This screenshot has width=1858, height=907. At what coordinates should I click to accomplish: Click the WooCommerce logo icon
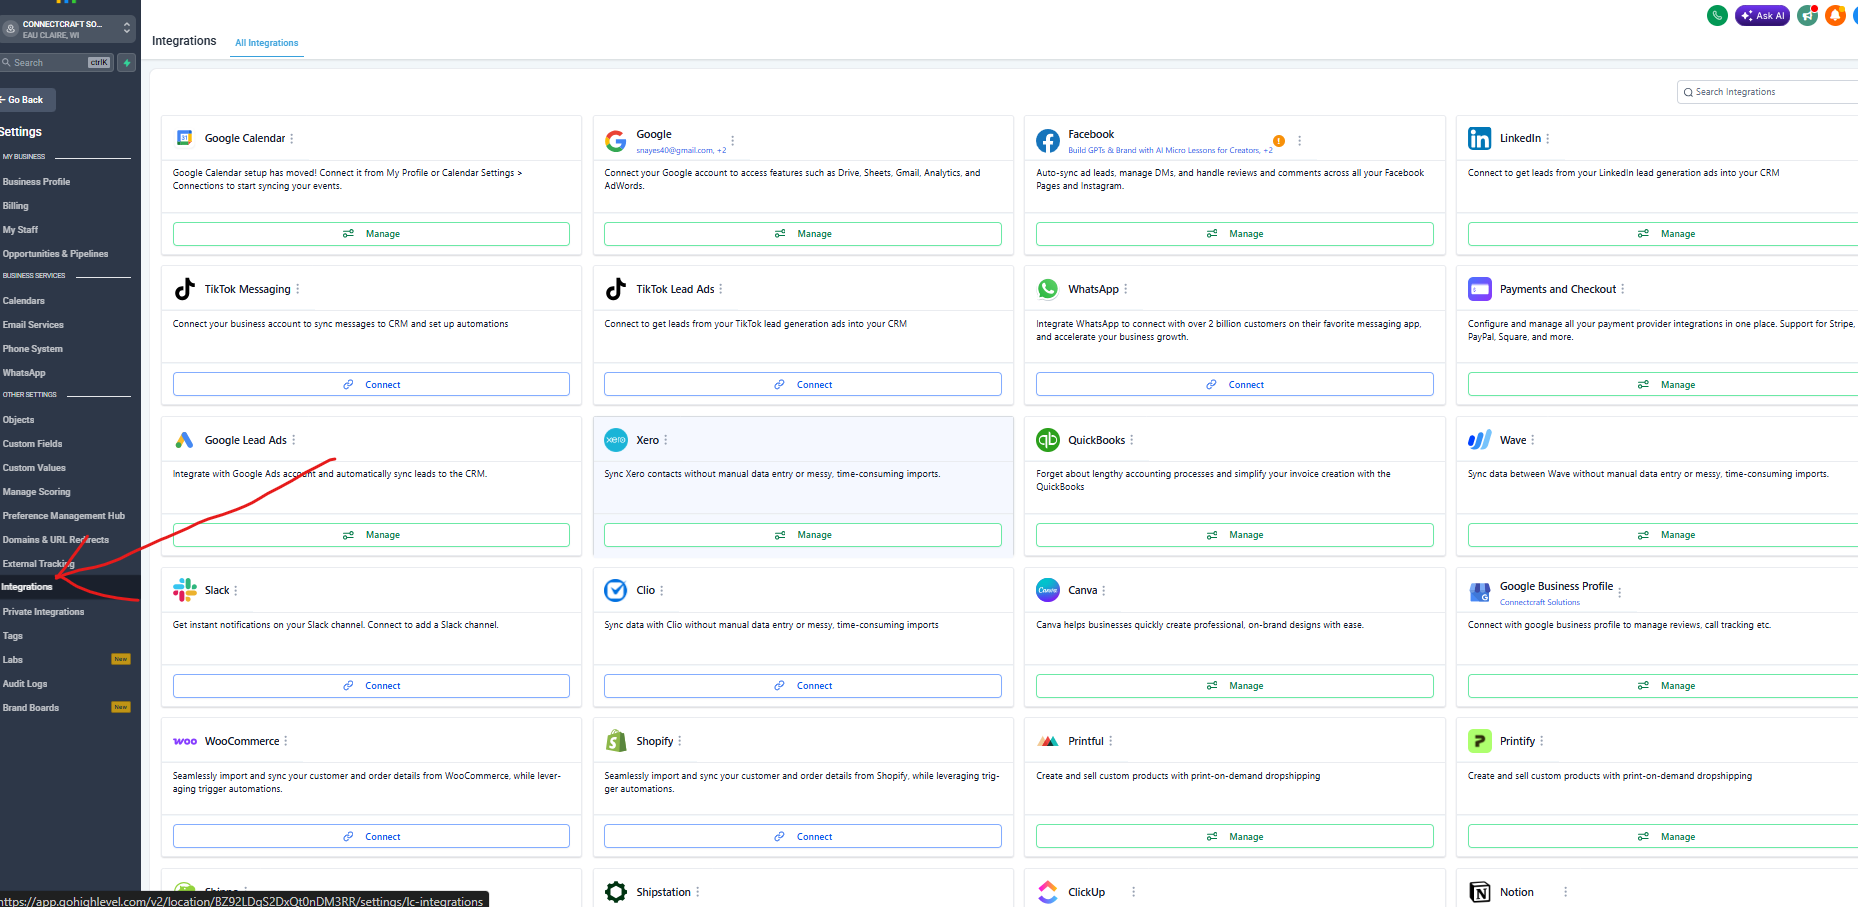185,741
